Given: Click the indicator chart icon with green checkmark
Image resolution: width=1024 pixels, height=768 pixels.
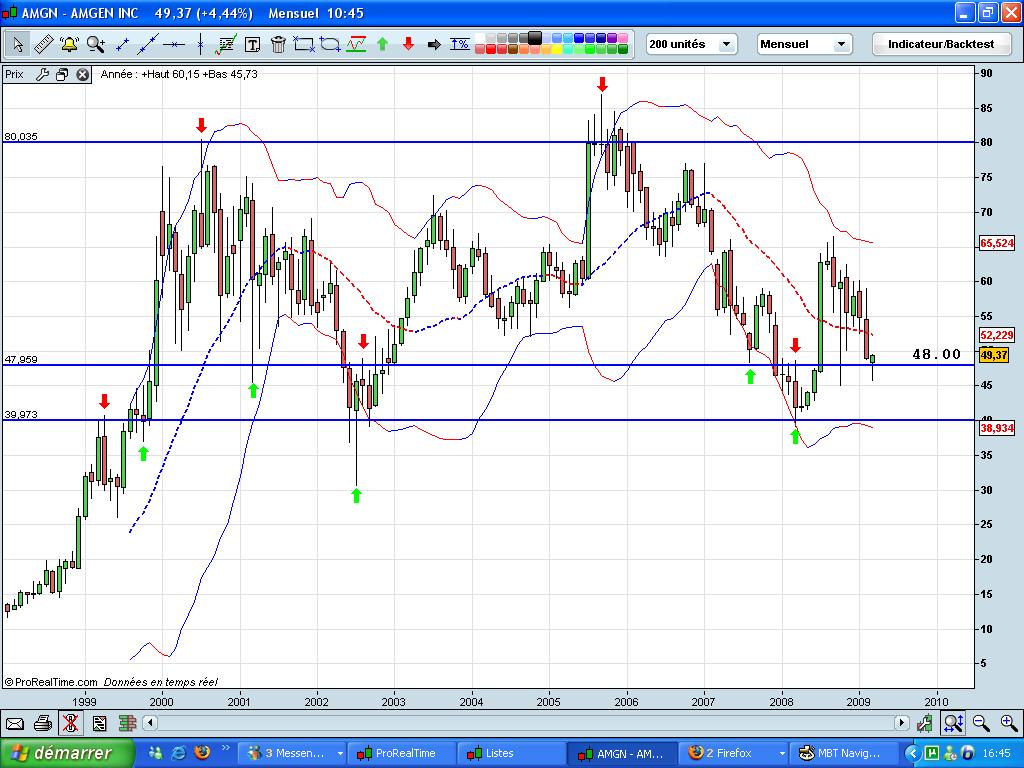Looking at the screenshot, I should [x=226, y=44].
